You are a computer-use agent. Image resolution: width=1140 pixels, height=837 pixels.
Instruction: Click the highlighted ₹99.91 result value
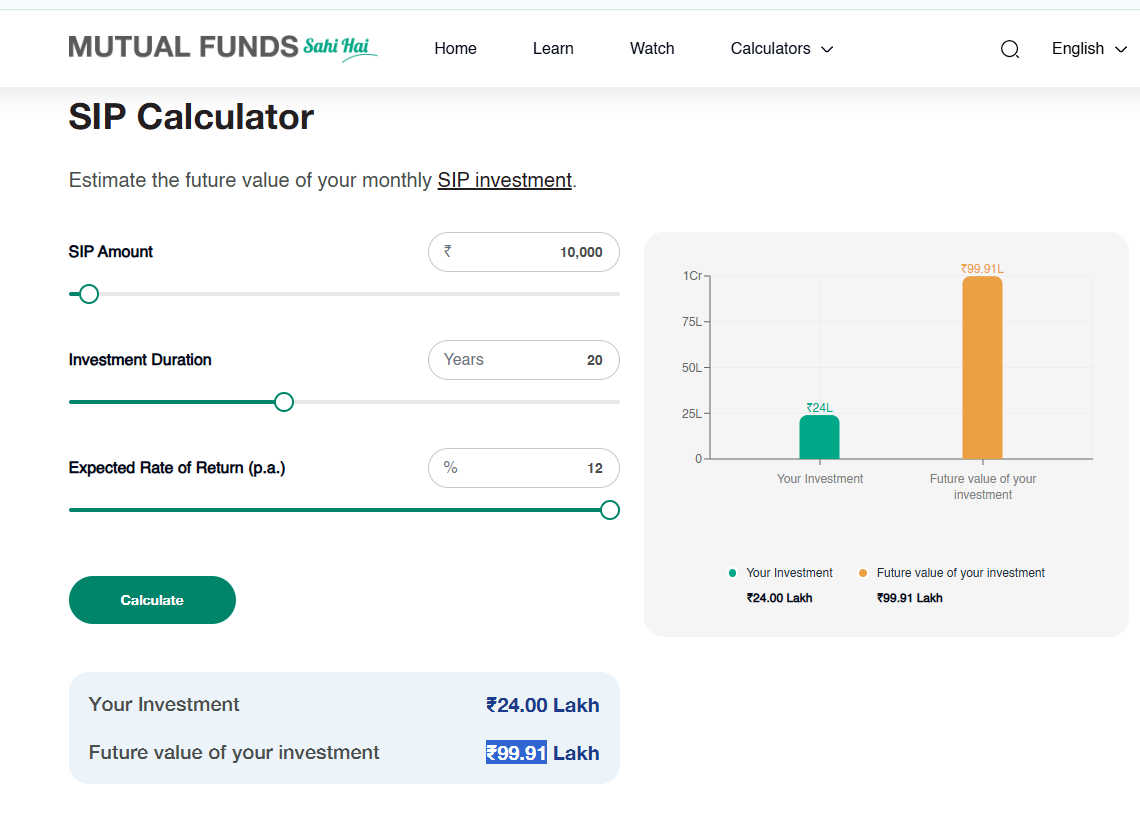516,753
